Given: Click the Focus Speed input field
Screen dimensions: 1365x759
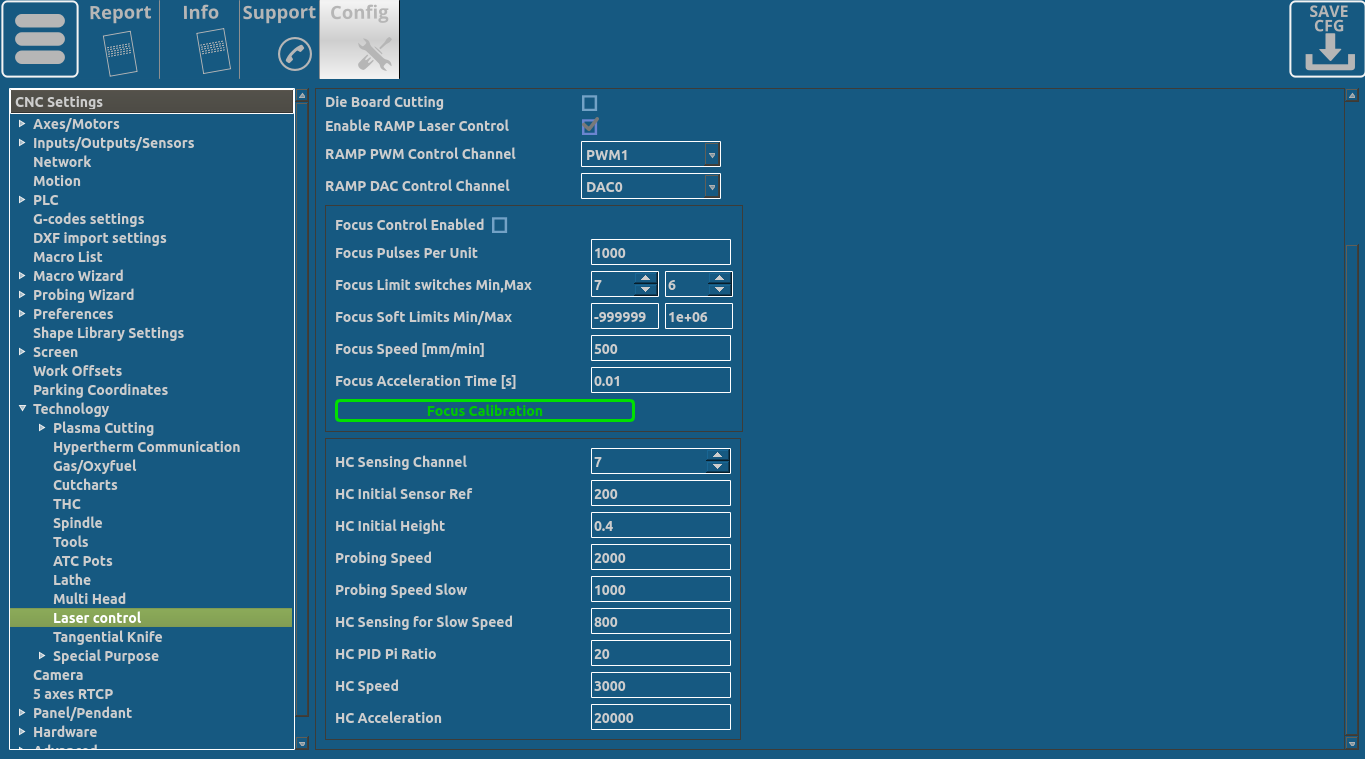Looking at the screenshot, I should point(660,349).
